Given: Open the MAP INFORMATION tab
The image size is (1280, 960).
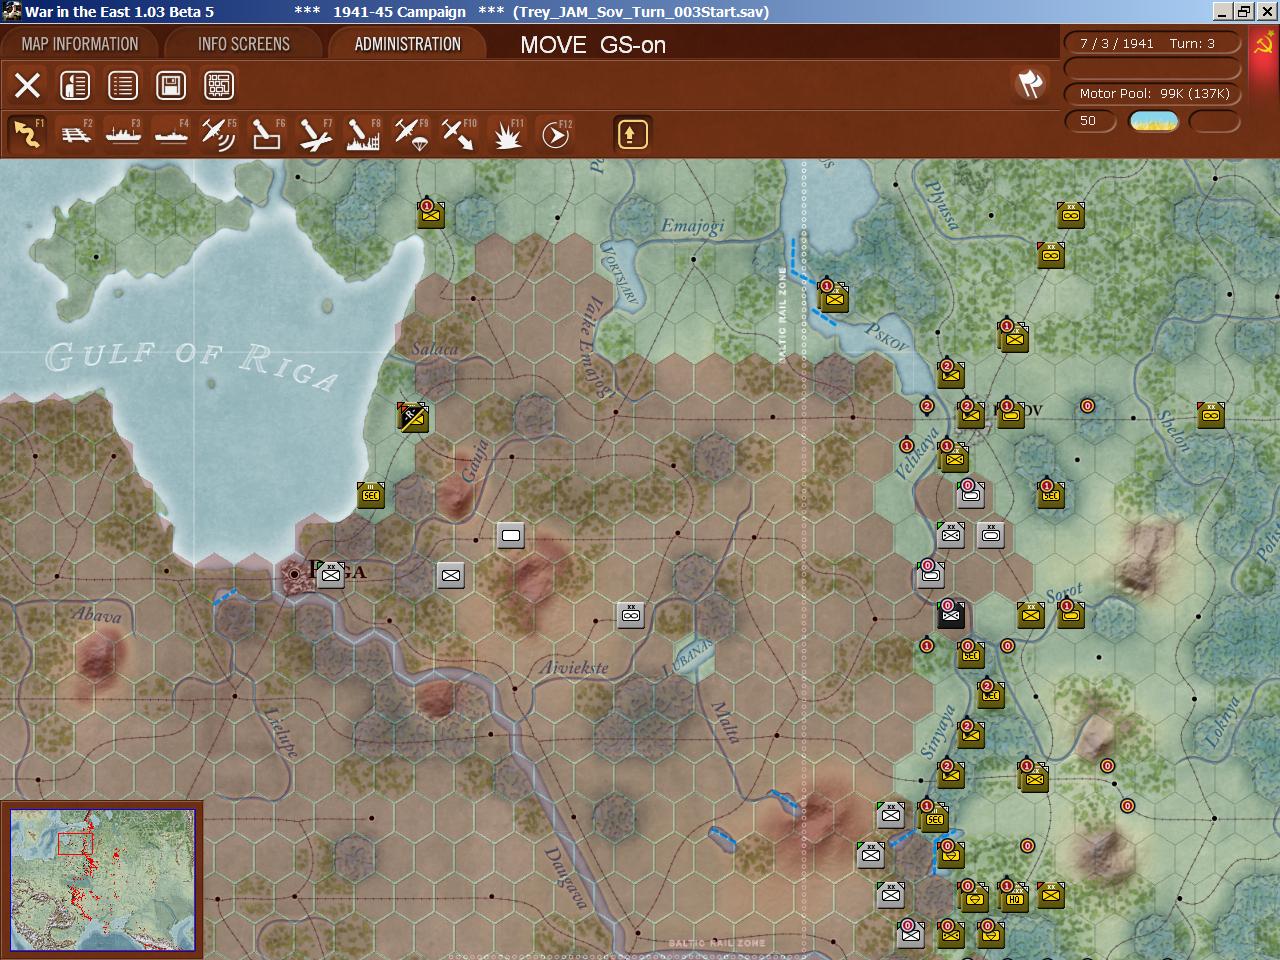Looking at the screenshot, I should coord(80,44).
